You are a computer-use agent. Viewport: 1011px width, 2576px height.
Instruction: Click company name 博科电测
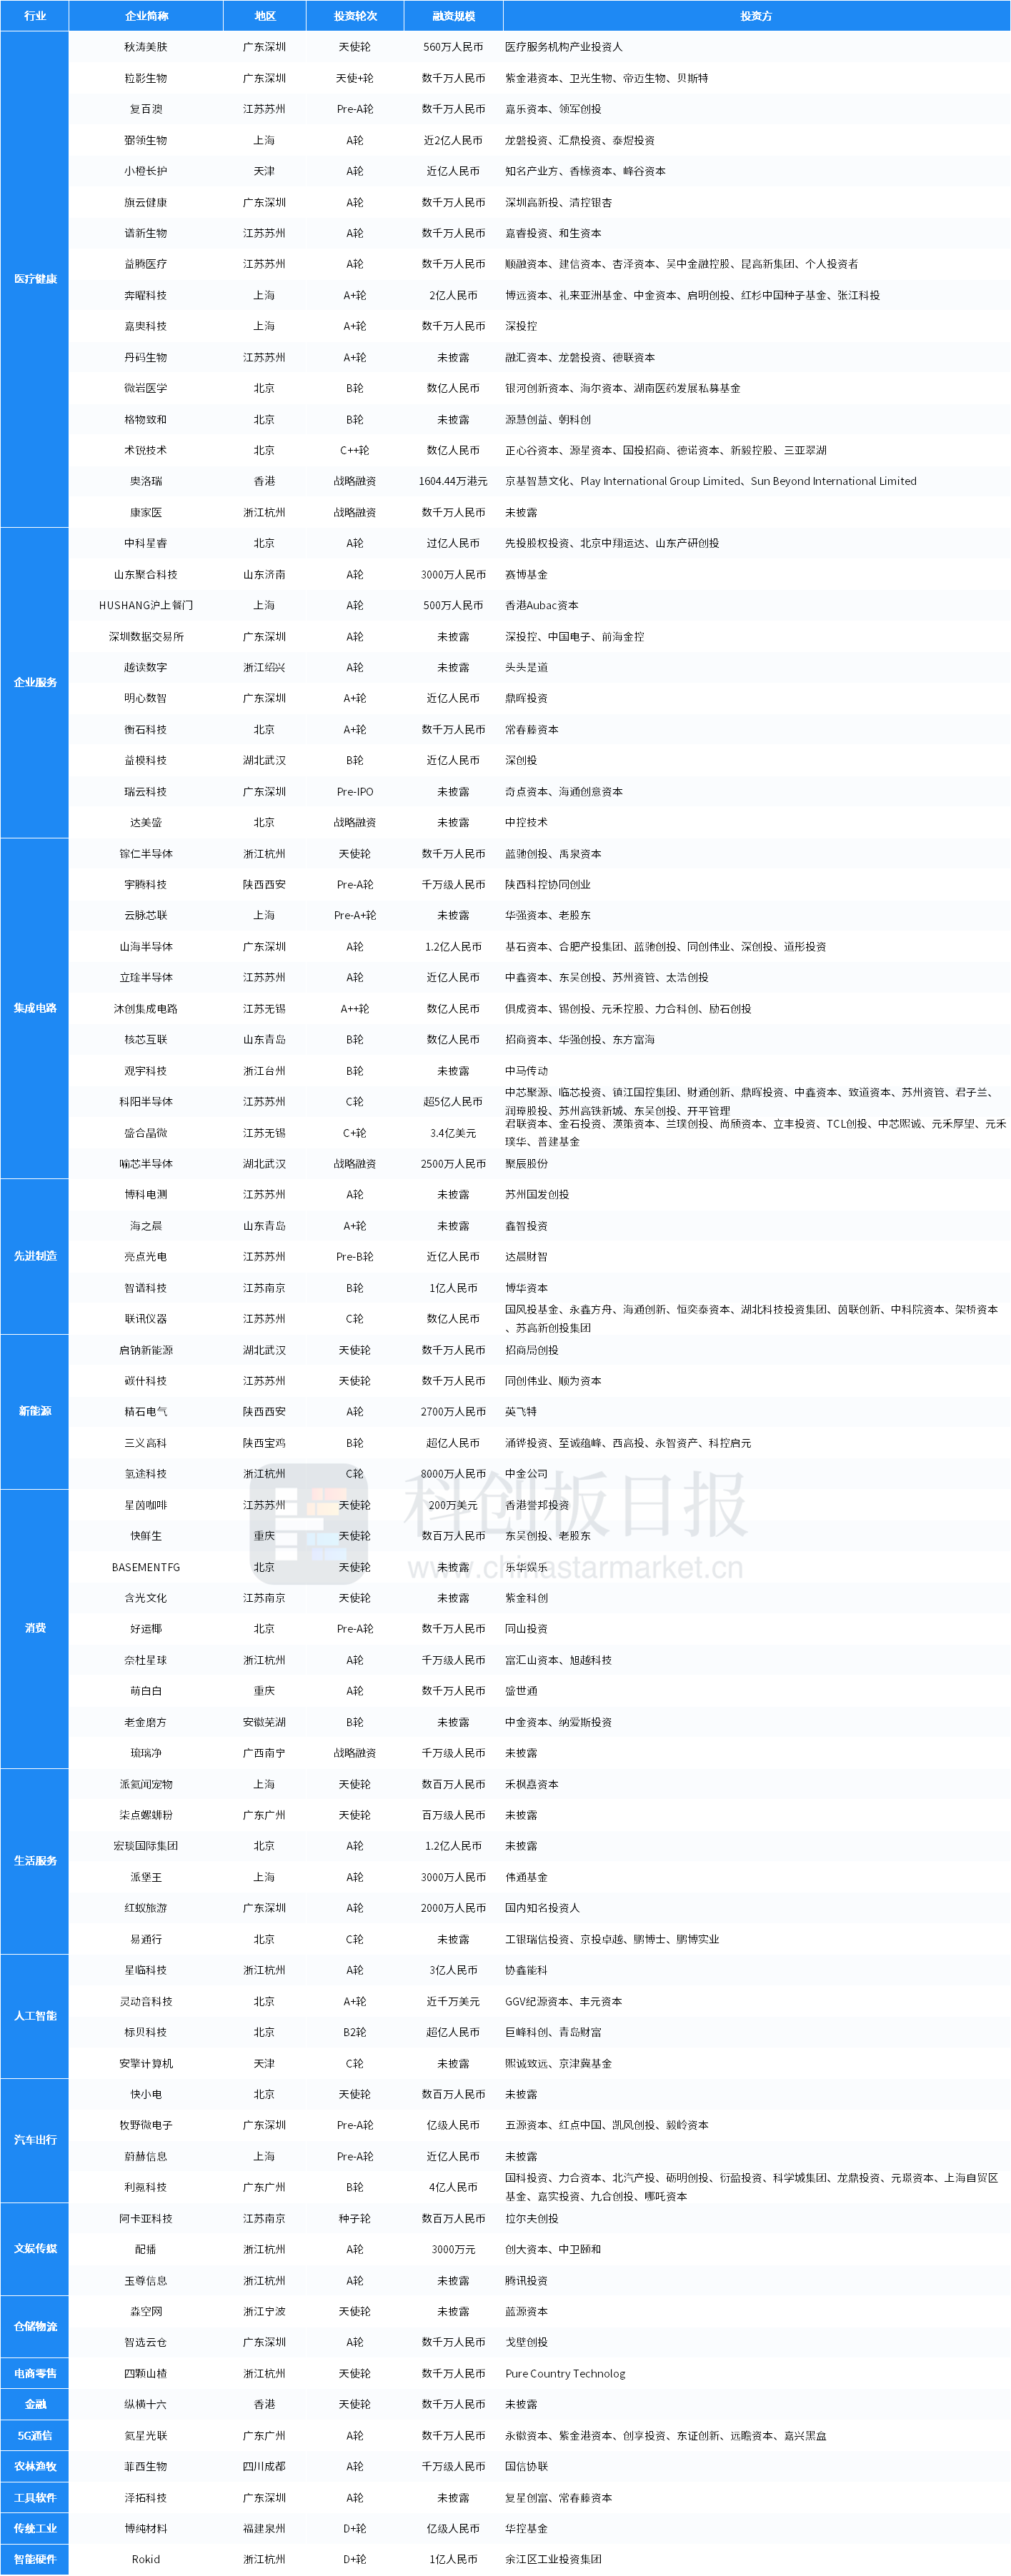[146, 1194]
